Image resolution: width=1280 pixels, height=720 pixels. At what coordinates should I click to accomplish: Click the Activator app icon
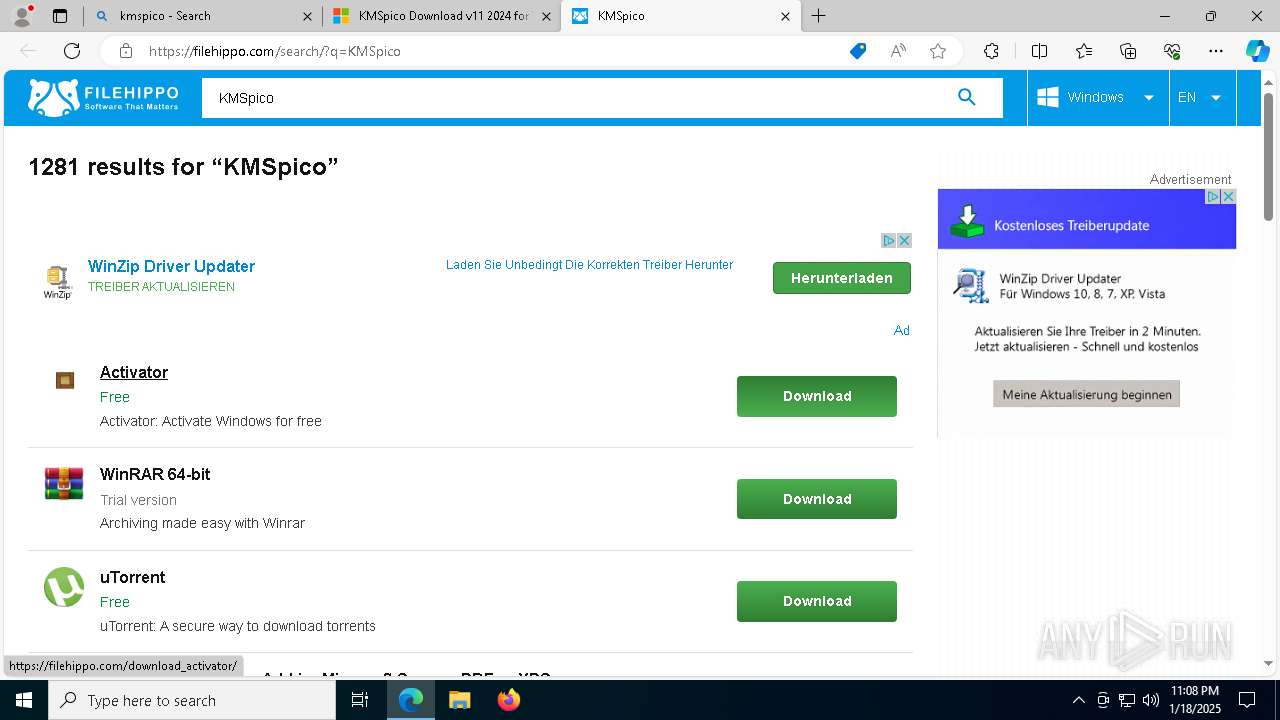(65, 380)
